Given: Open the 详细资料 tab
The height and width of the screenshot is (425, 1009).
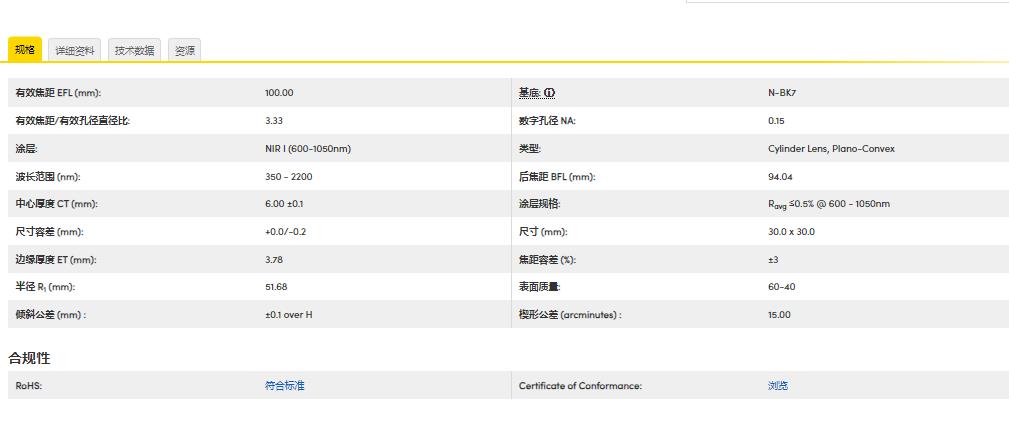Looking at the screenshot, I should click(75, 50).
